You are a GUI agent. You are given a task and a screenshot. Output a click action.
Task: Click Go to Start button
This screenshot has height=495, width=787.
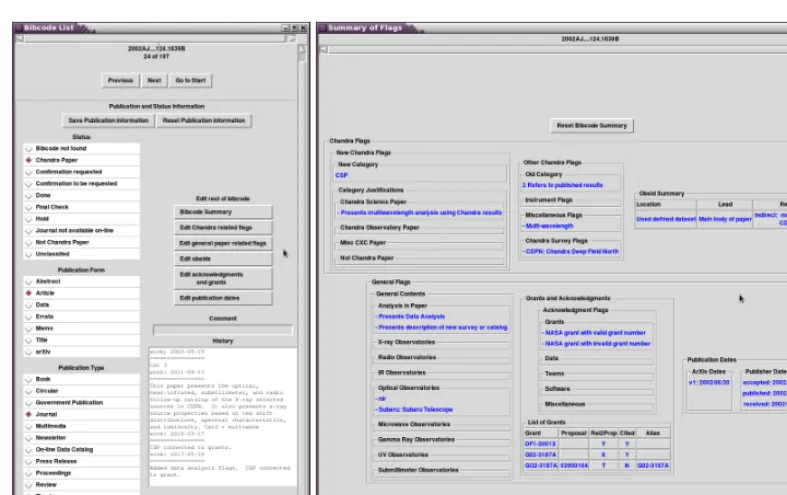(x=191, y=80)
